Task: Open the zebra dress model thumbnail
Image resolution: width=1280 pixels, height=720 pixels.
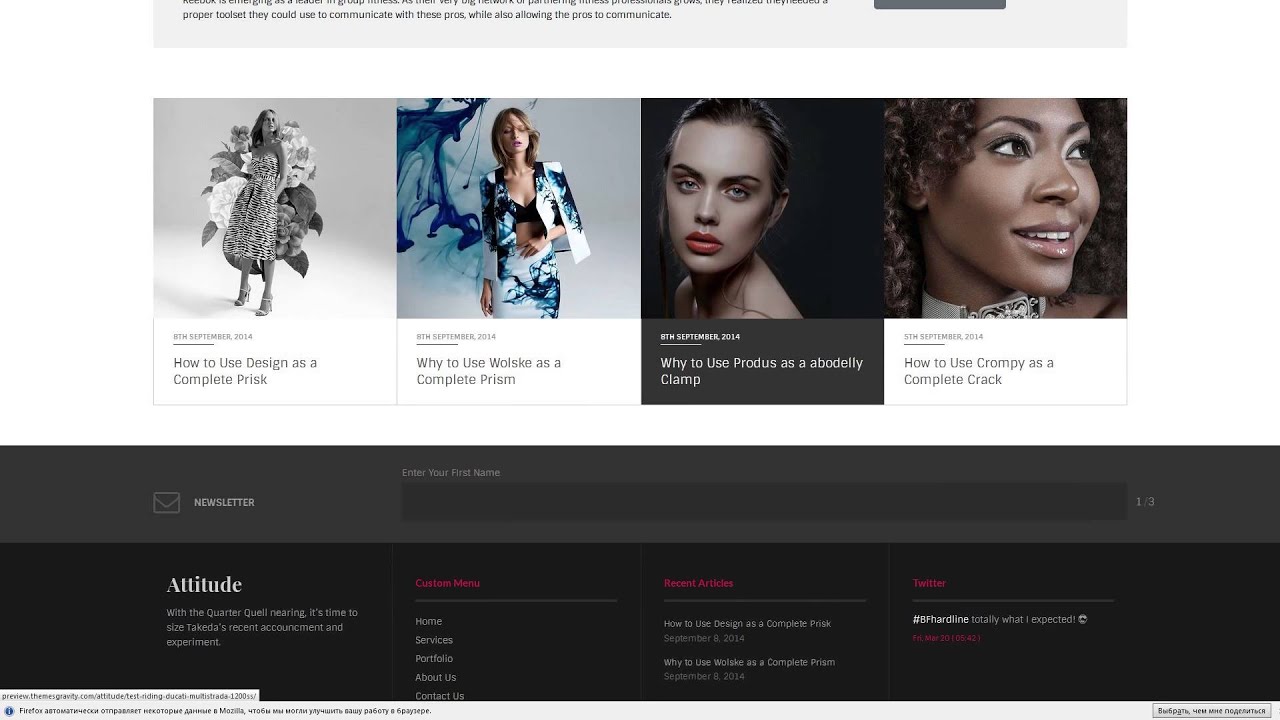Action: (275, 208)
